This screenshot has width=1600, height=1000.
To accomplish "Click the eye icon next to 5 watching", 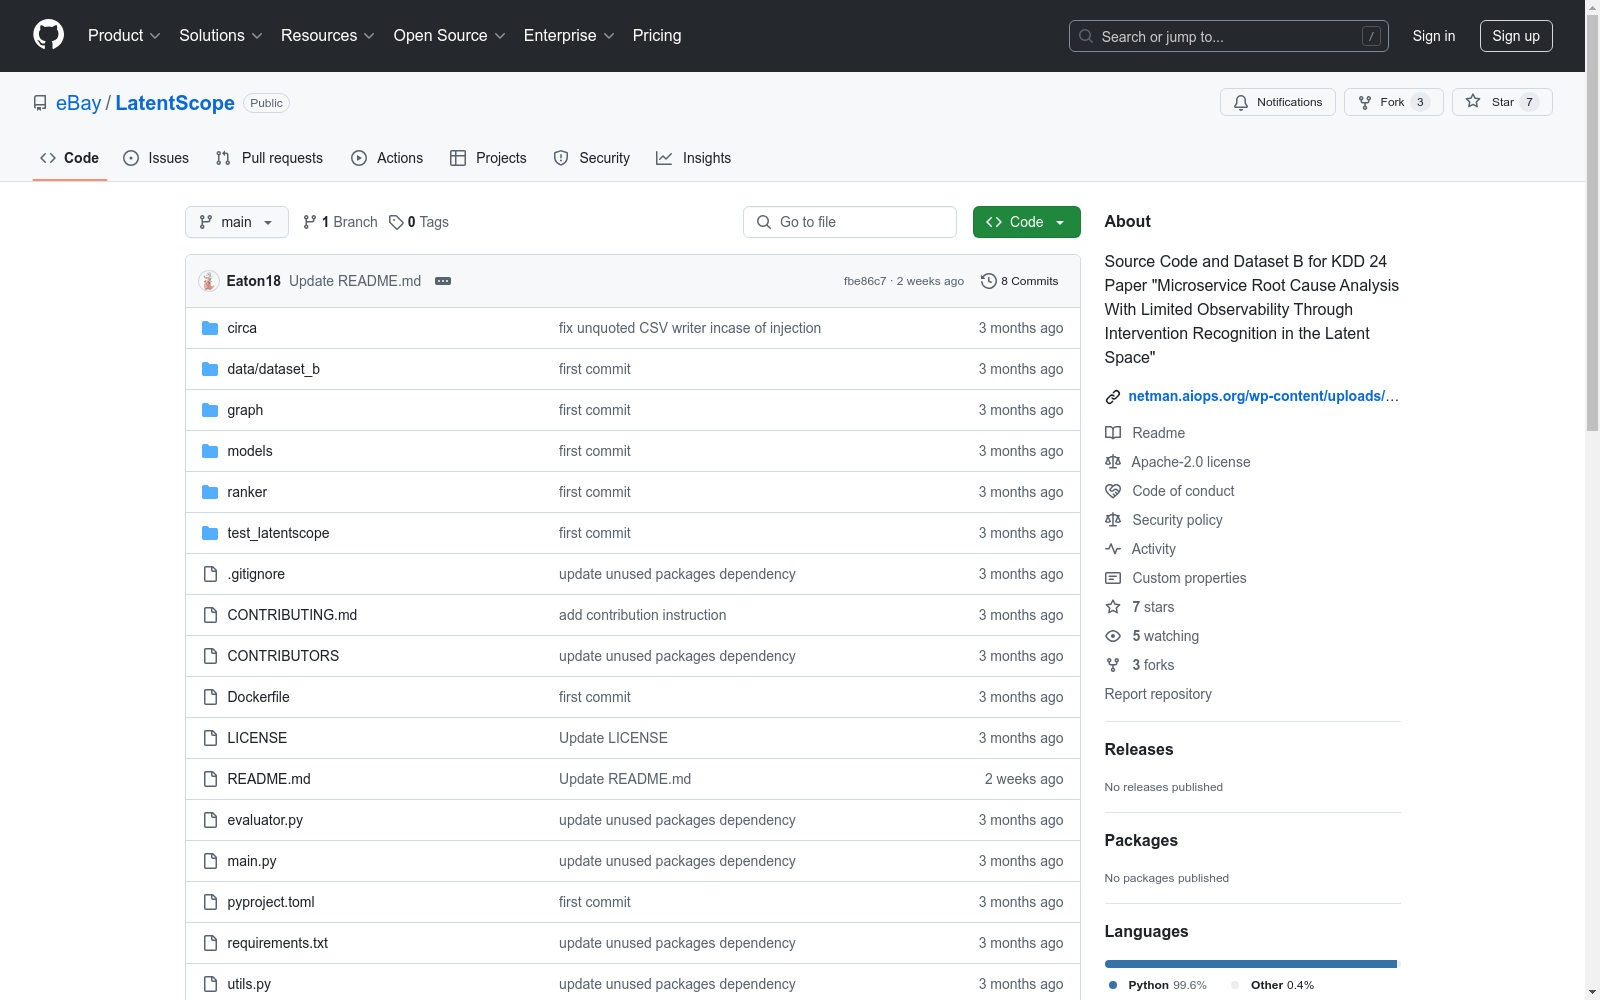I will coord(1113,636).
